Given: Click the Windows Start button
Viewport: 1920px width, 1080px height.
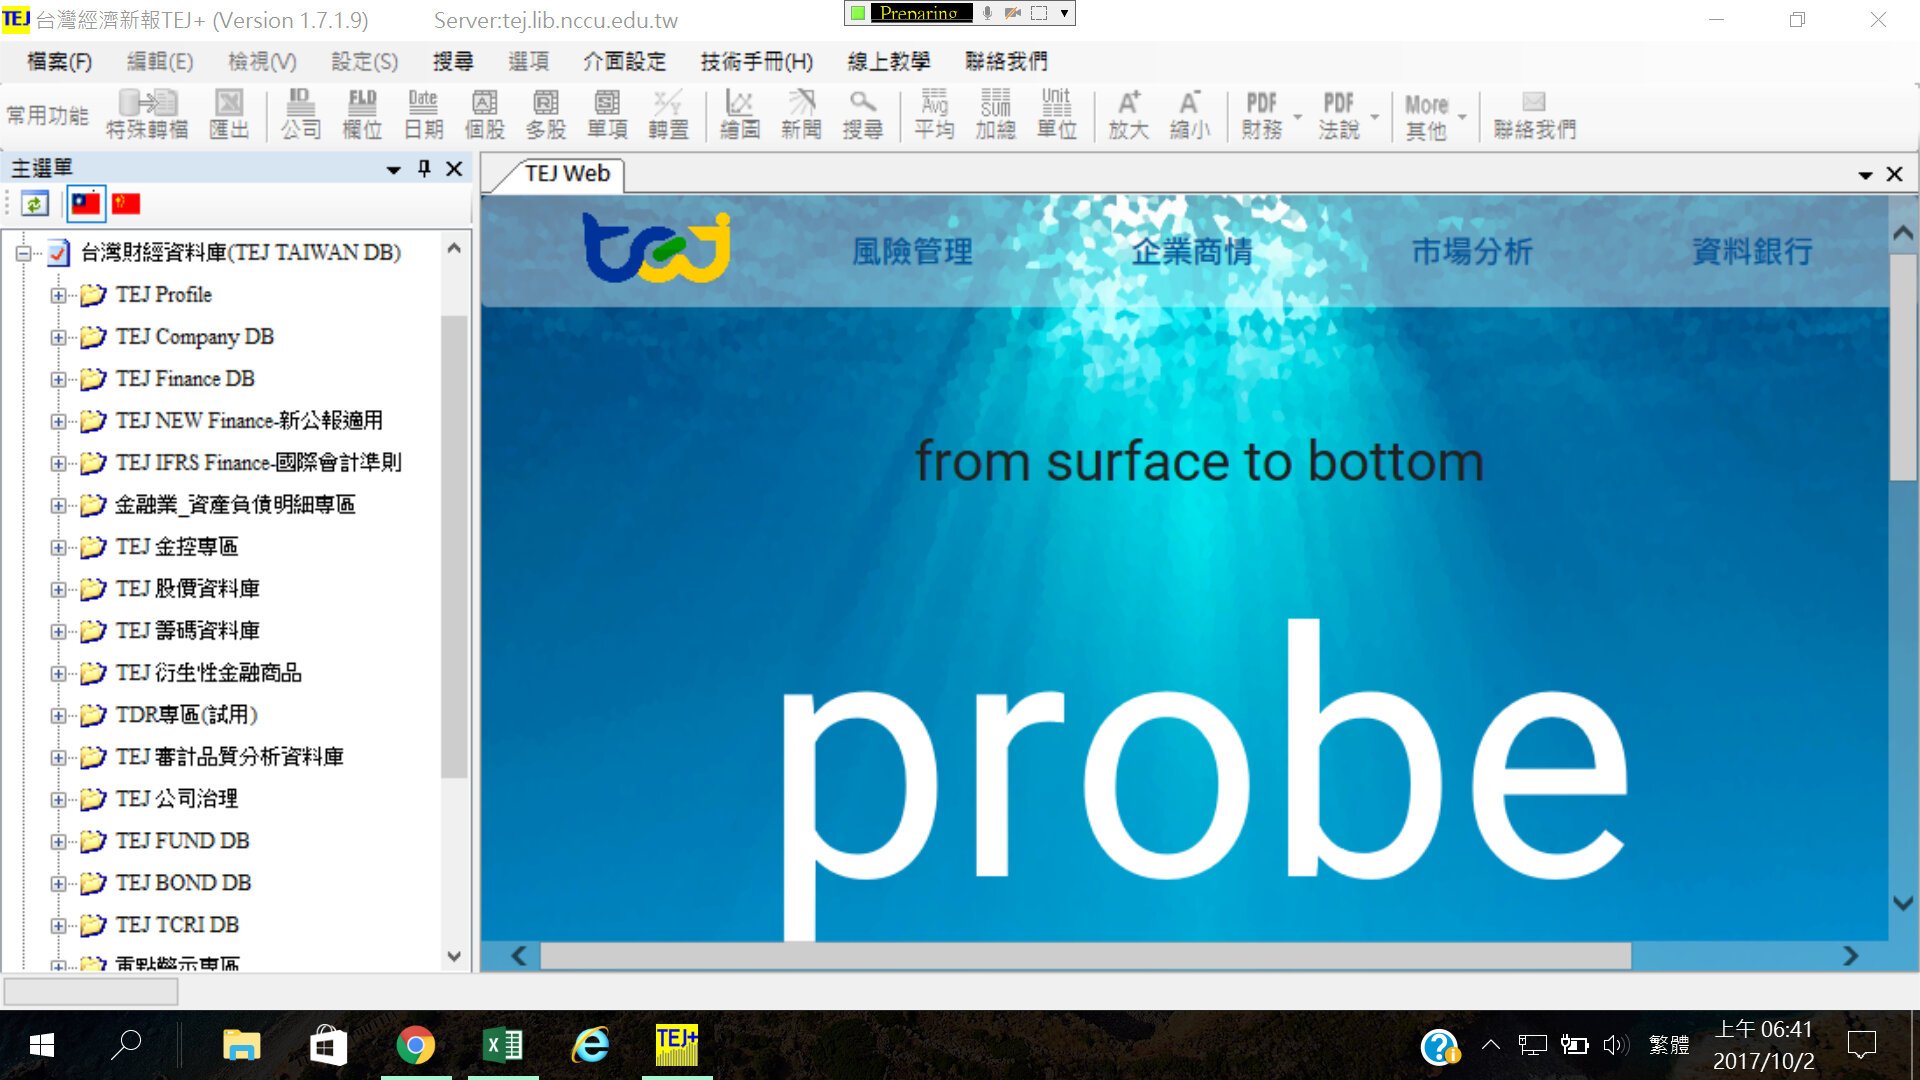Looking at the screenshot, I should tap(42, 1046).
